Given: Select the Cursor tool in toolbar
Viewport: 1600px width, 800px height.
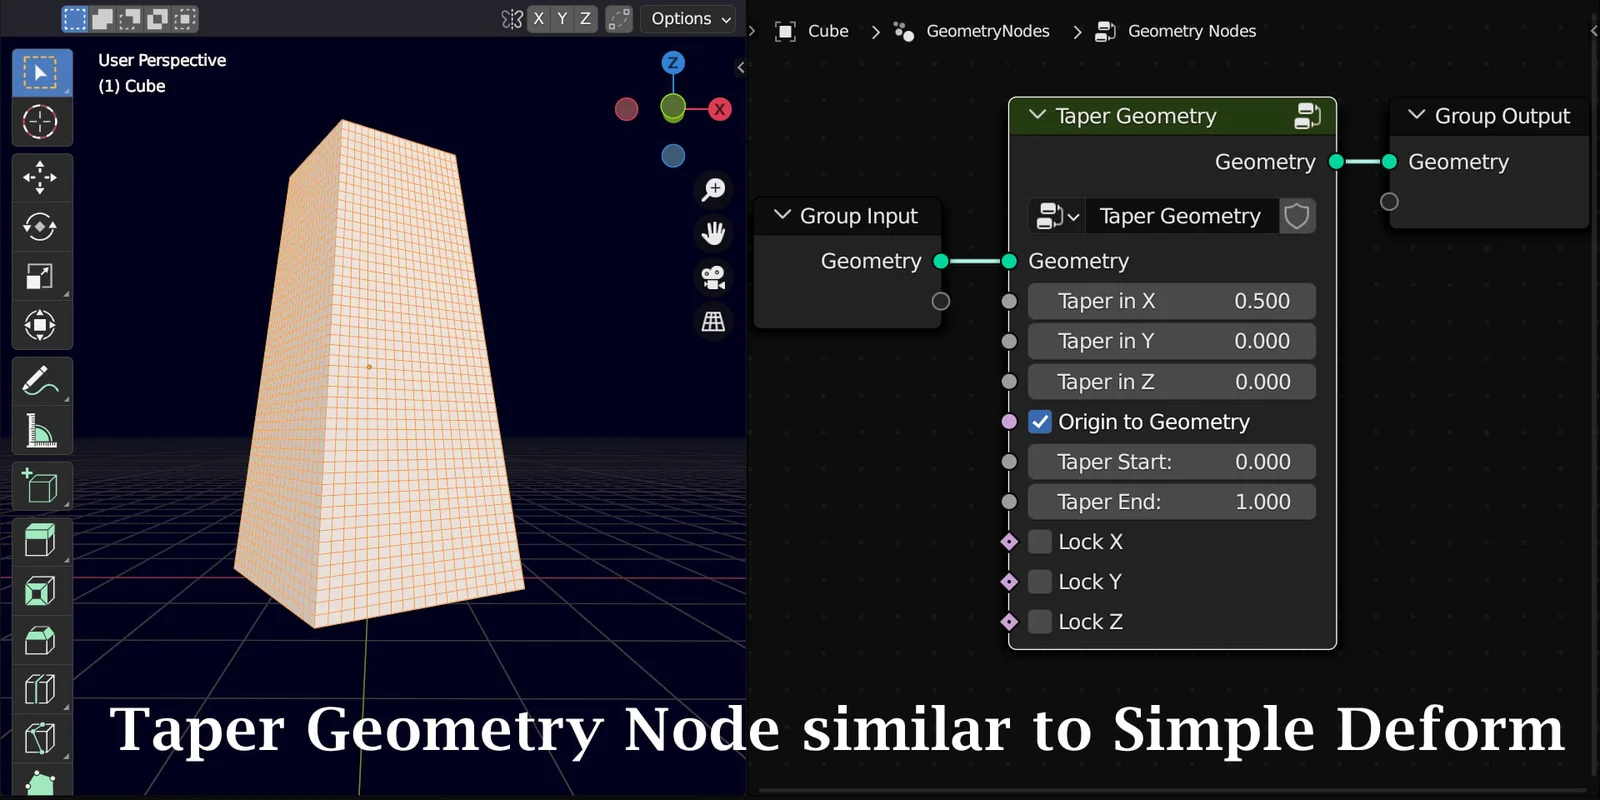Looking at the screenshot, I should pyautogui.click(x=40, y=122).
